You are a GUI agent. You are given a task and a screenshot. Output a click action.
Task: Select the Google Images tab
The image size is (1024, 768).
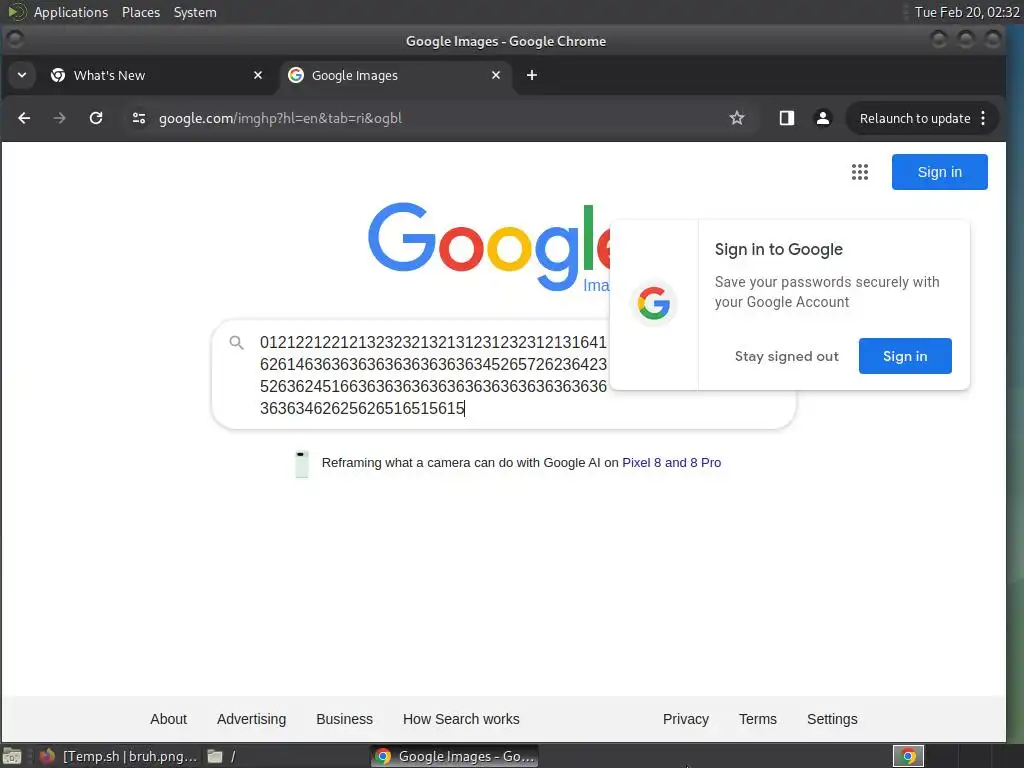[394, 75]
